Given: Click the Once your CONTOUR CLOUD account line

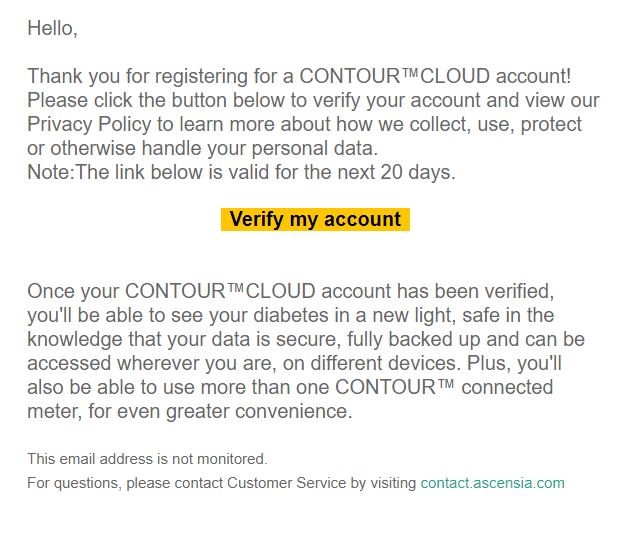Looking at the screenshot, I should tap(291, 291).
